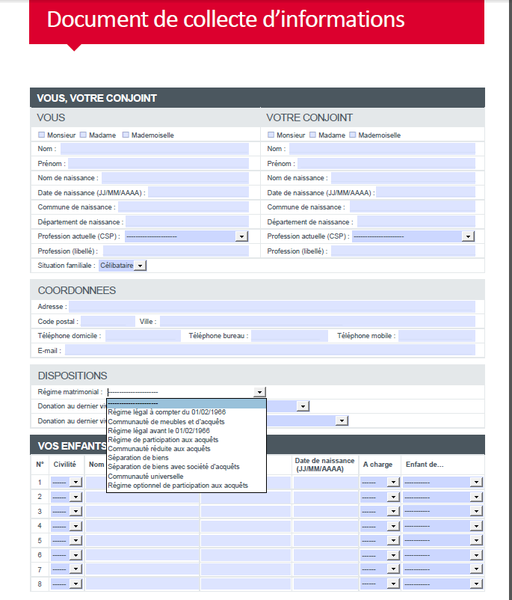Open the Situation familiale dropdown
Image resolution: width=512 pixels, height=600 pixels.
point(140,266)
